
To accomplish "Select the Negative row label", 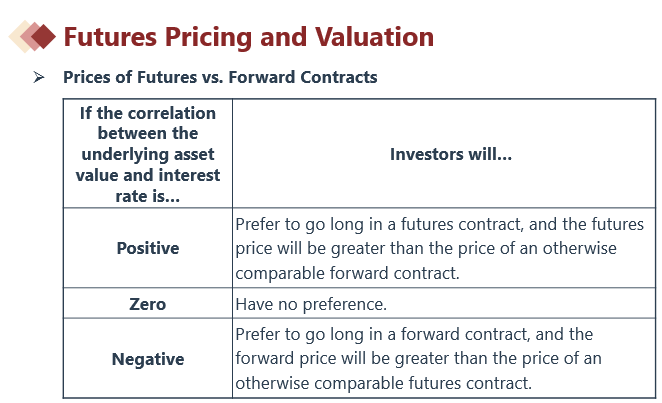I will 148,359.
